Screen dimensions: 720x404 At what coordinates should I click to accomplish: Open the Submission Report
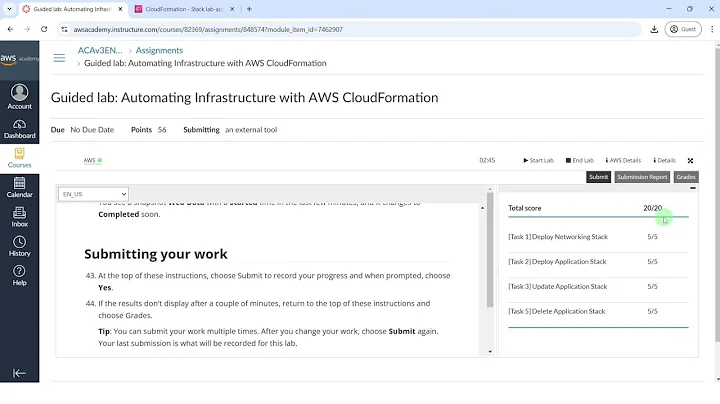coord(642,177)
